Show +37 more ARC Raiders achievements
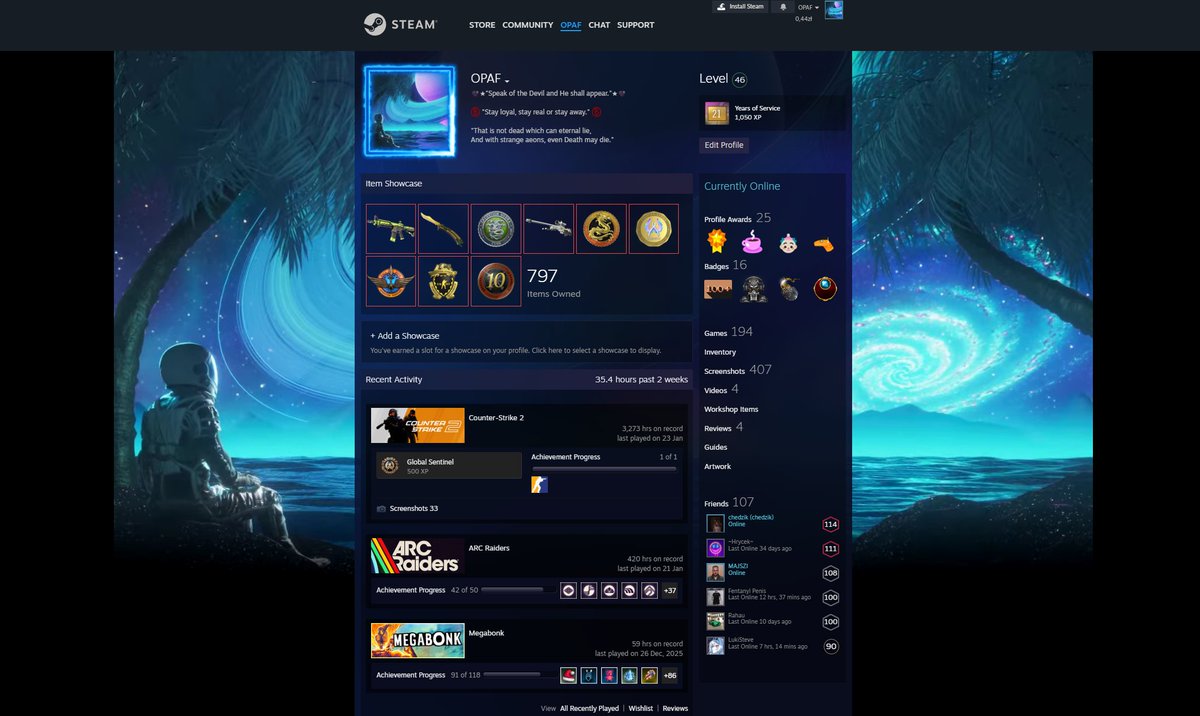This screenshot has height=716, width=1200. [x=670, y=590]
